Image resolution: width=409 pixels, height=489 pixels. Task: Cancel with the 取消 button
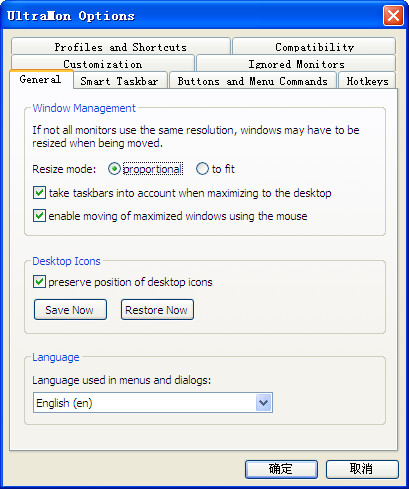(x=362, y=469)
